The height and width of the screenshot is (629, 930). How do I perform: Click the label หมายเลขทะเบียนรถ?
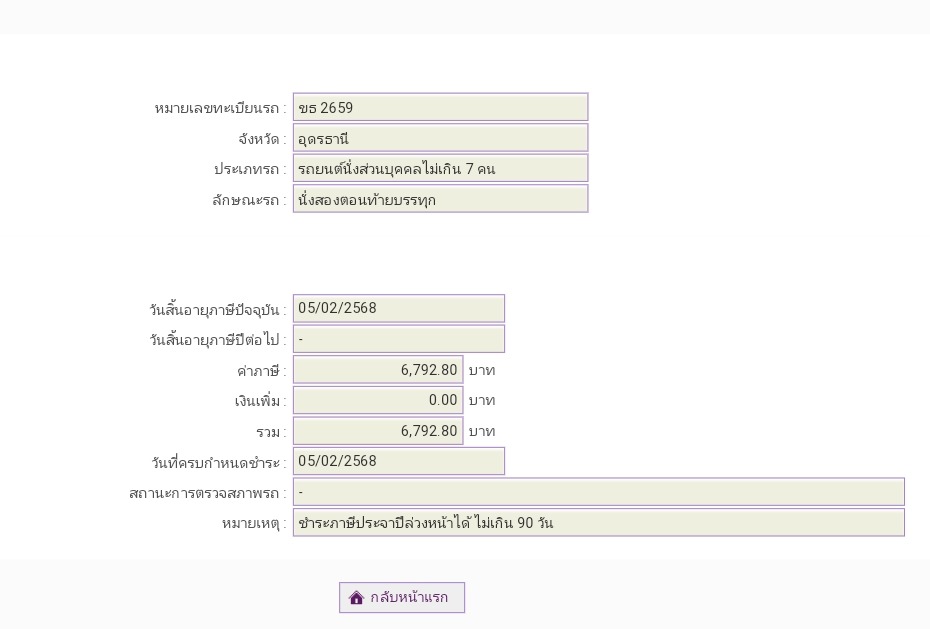[x=220, y=108]
